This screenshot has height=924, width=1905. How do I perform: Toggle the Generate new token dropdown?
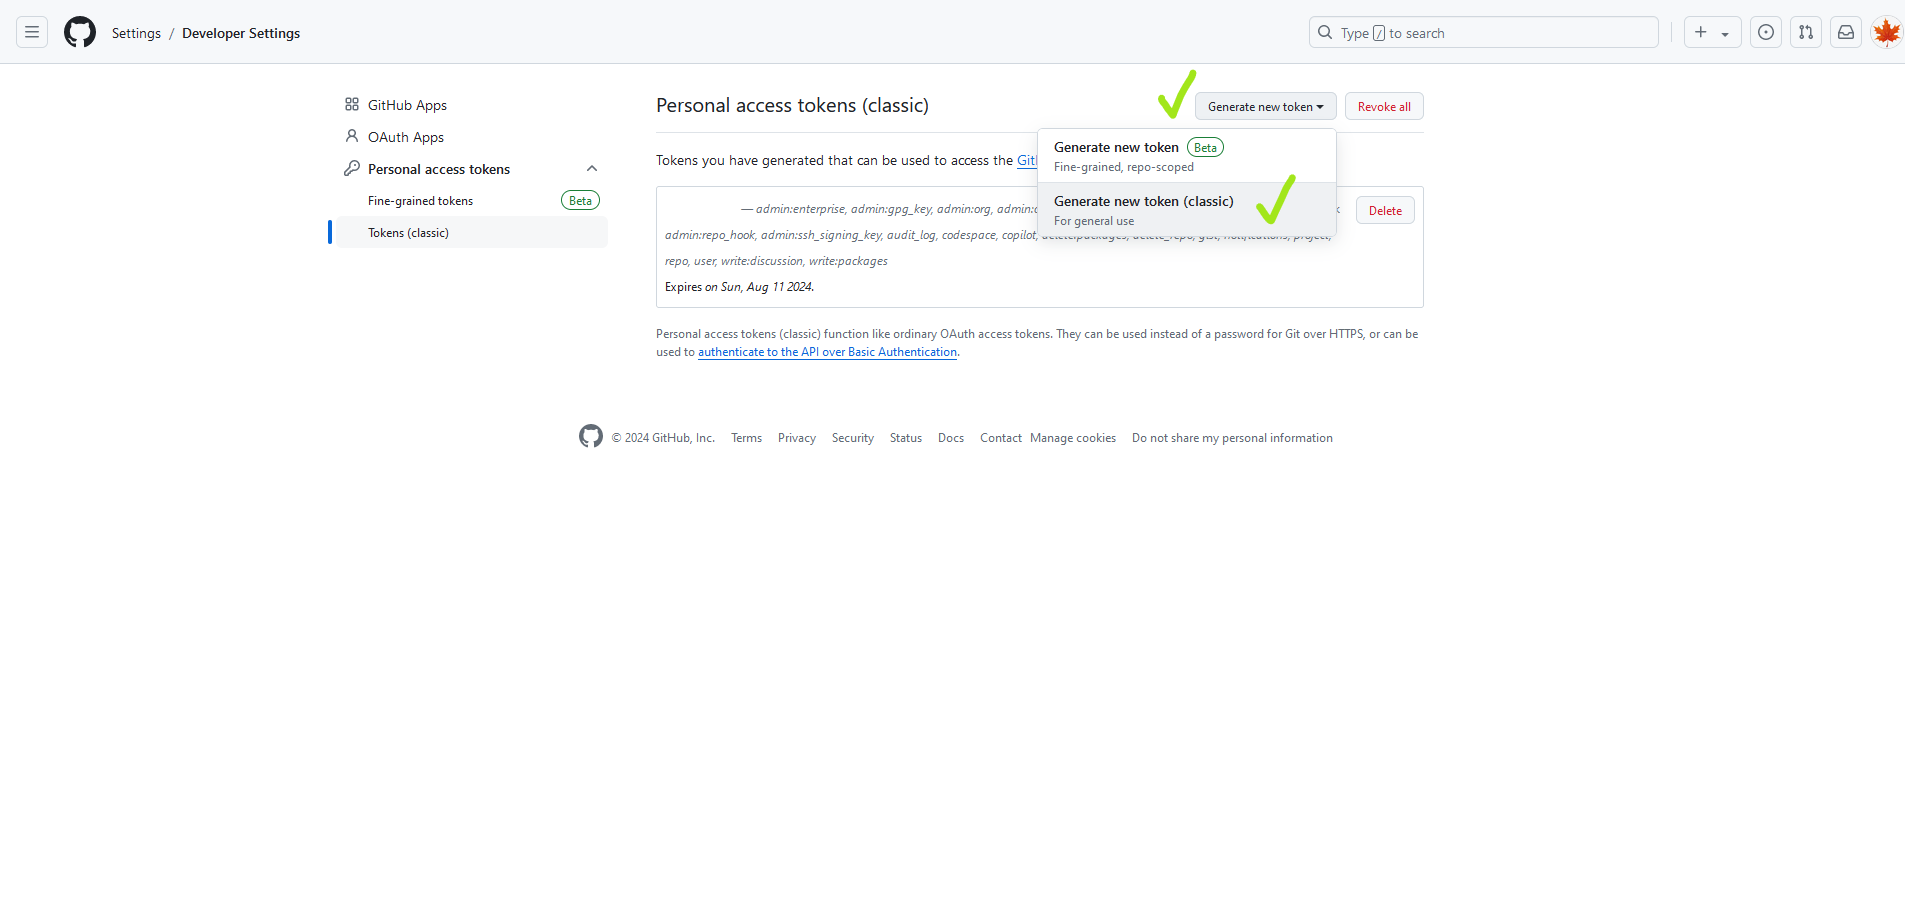tap(1265, 107)
